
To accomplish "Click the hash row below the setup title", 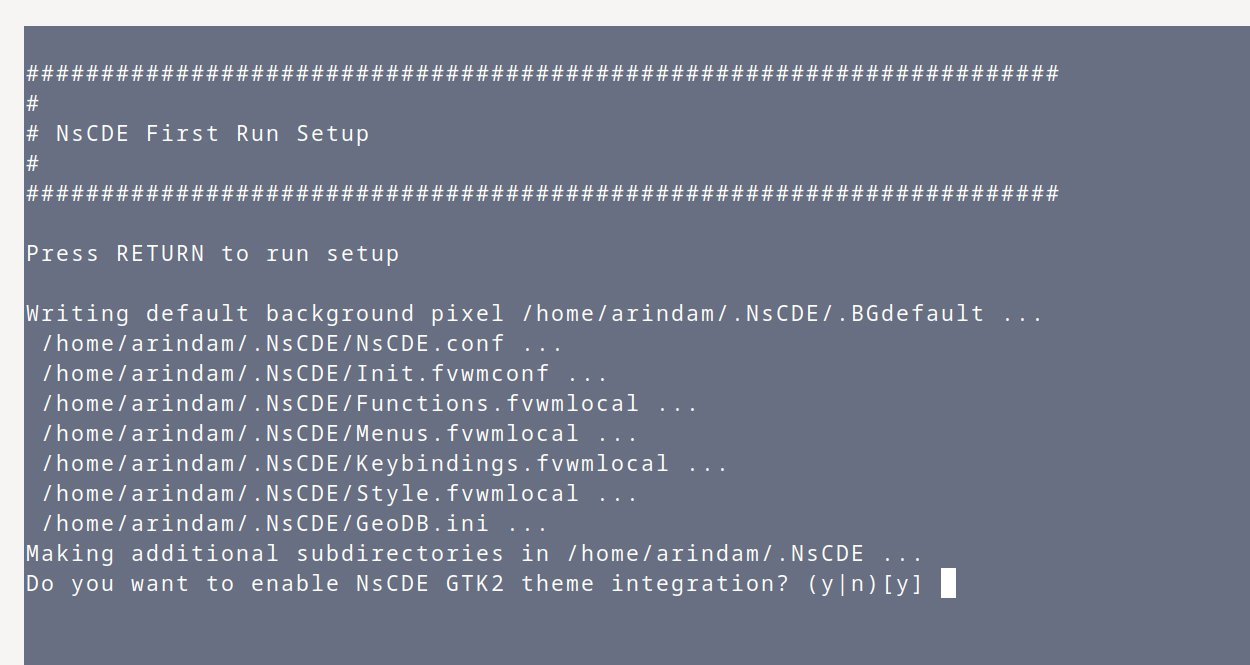I will tap(542, 193).
